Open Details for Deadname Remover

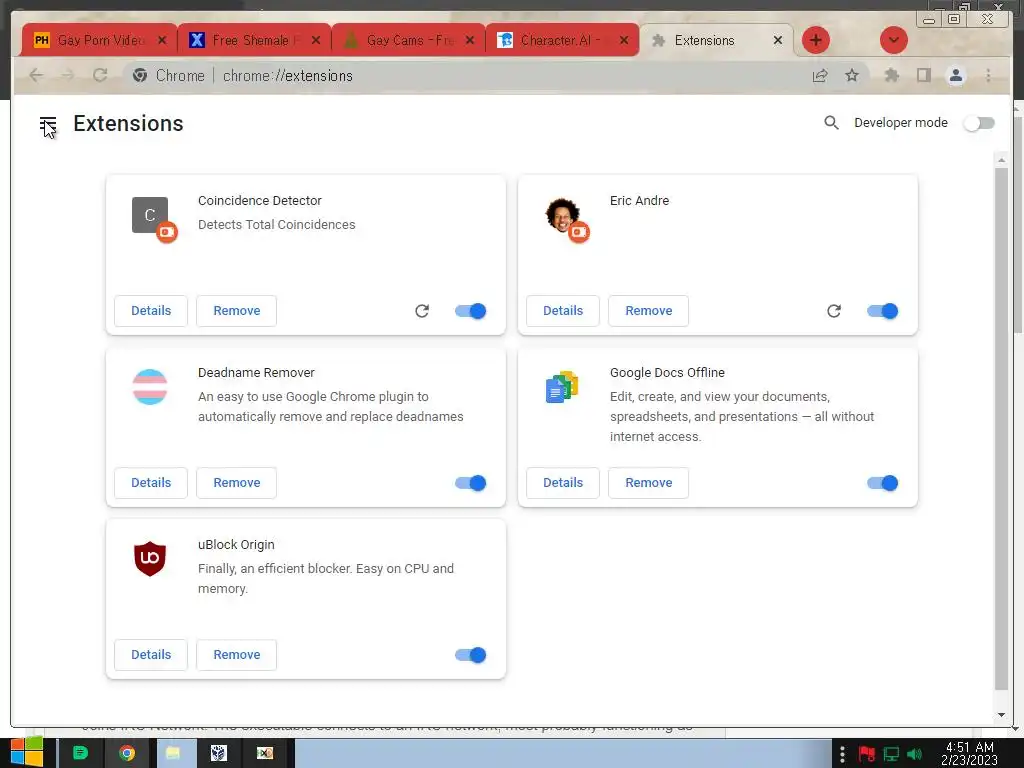[151, 483]
